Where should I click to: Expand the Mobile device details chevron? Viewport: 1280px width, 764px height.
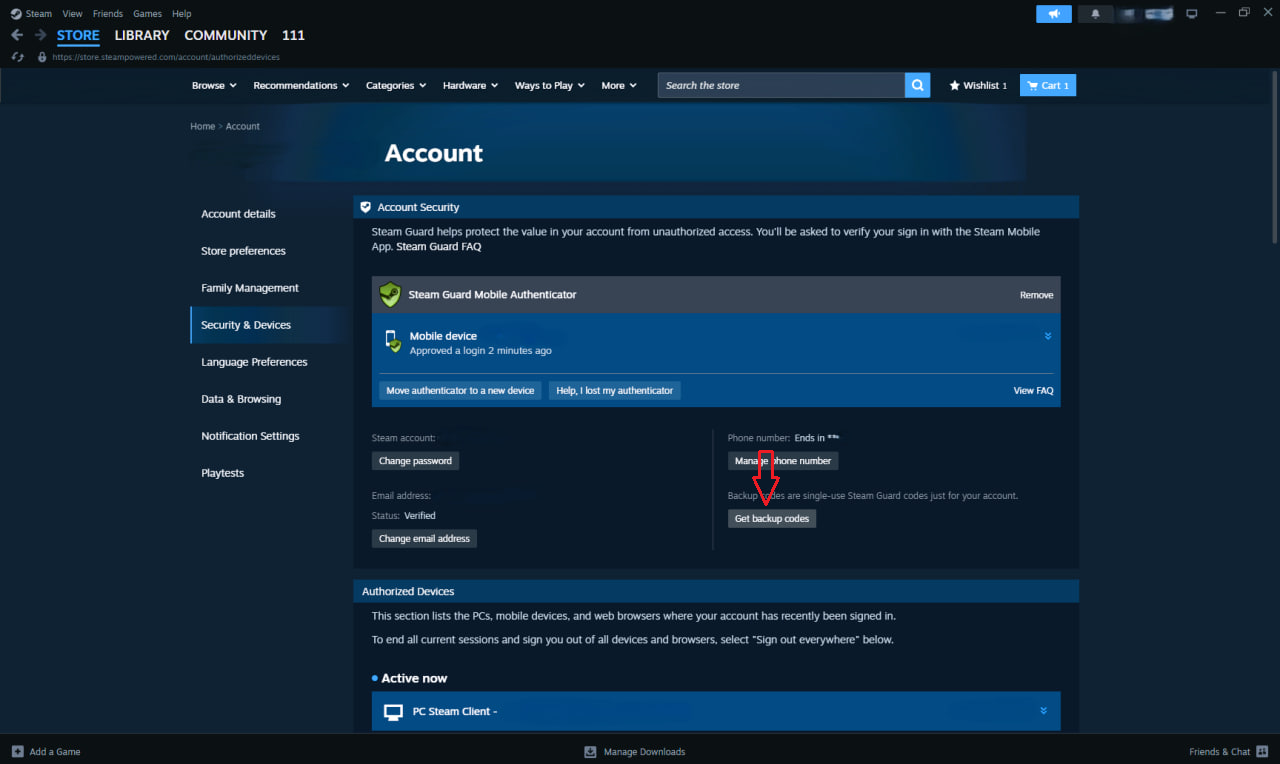click(x=1047, y=336)
